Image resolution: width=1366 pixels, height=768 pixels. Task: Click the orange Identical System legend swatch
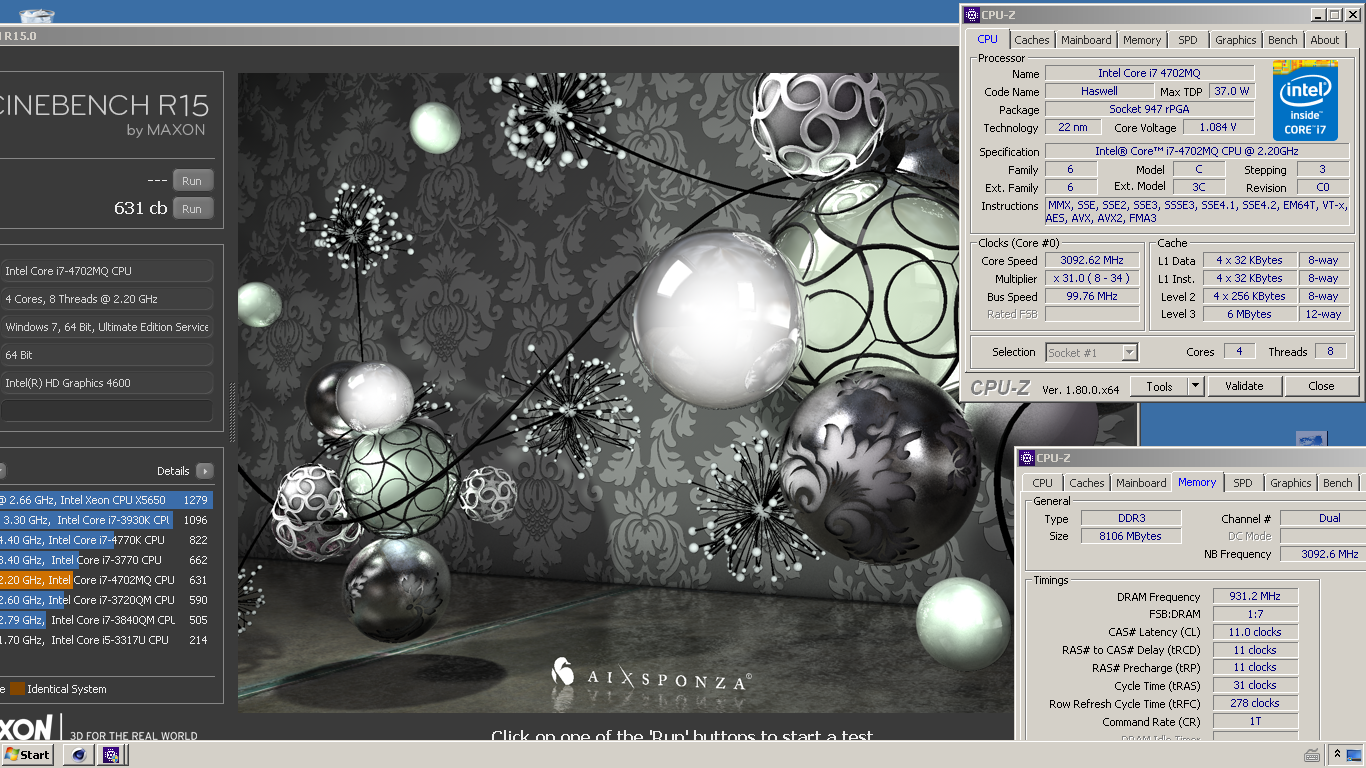click(x=17, y=689)
